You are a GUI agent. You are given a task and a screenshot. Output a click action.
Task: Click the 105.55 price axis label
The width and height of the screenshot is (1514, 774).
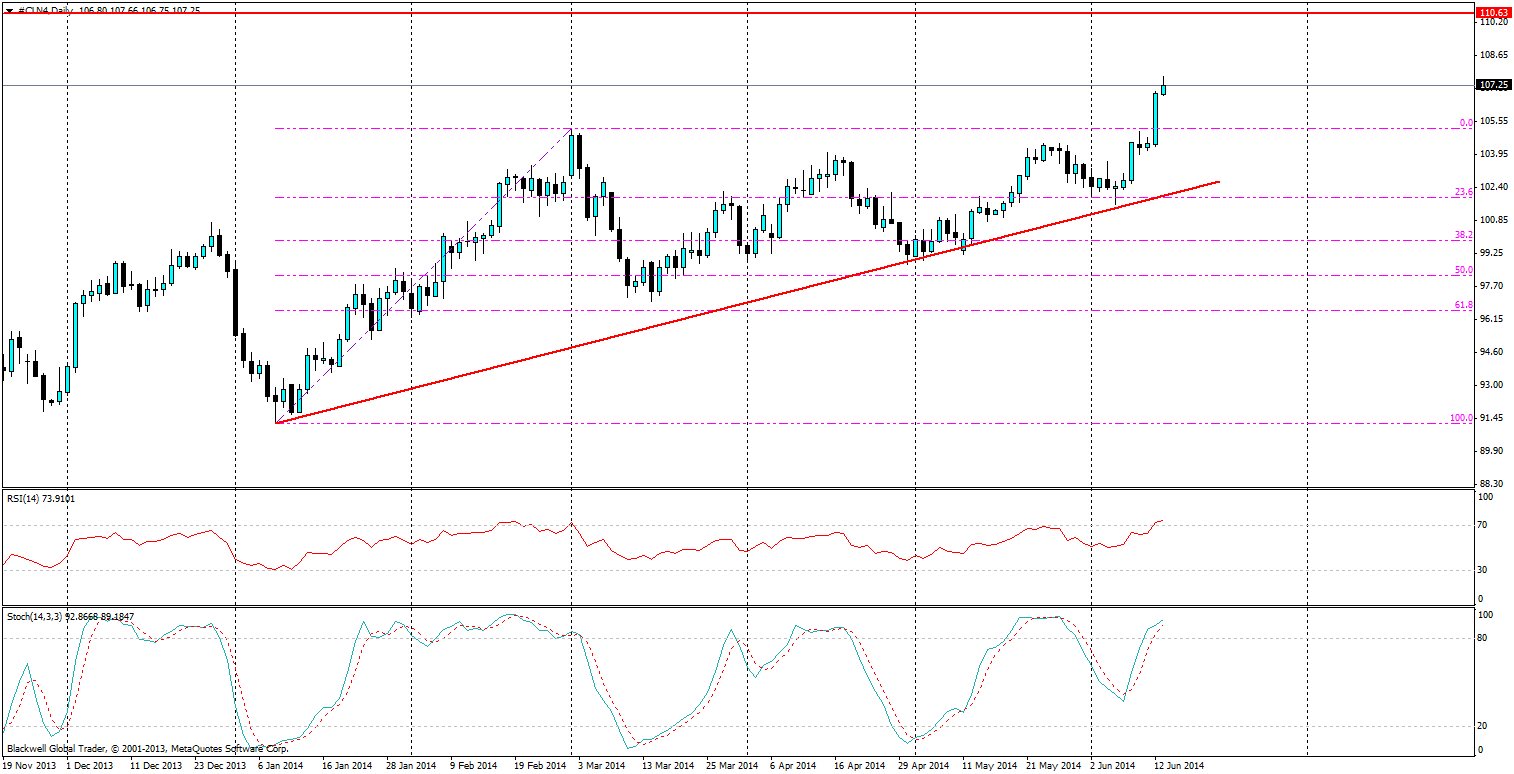1493,121
